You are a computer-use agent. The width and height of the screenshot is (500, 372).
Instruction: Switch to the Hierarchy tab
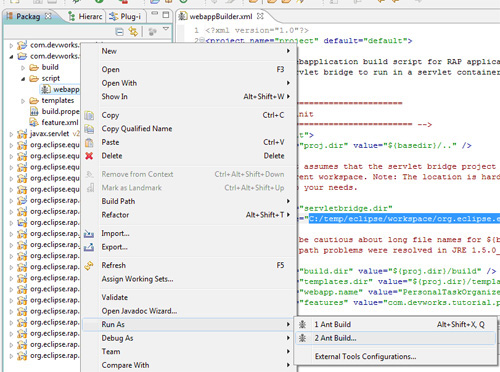[85, 16]
